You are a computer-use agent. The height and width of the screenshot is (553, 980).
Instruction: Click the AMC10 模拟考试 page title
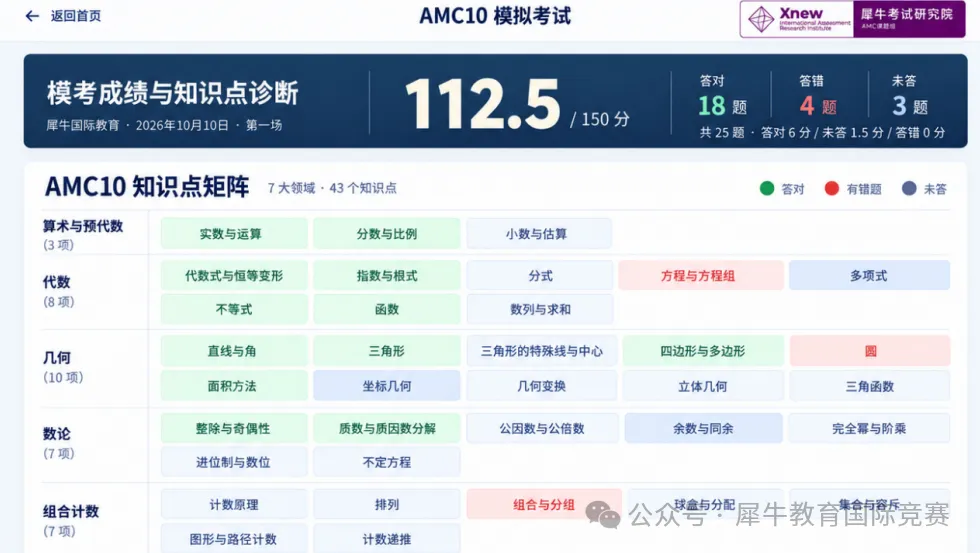pyautogui.click(x=495, y=16)
